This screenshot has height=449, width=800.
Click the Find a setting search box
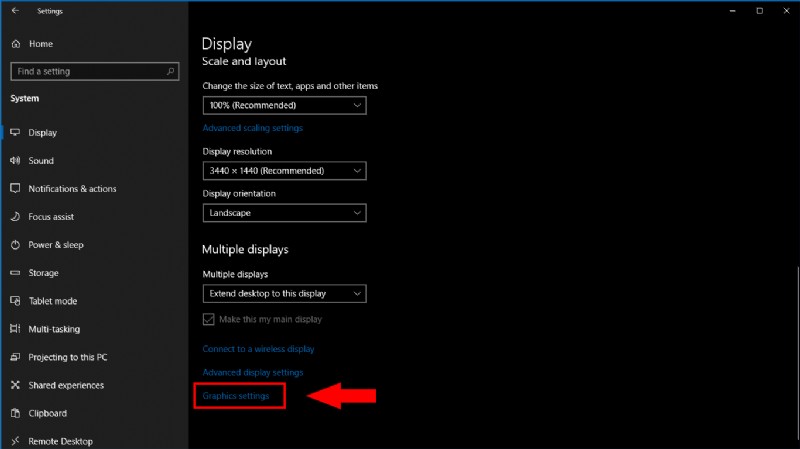[94, 71]
